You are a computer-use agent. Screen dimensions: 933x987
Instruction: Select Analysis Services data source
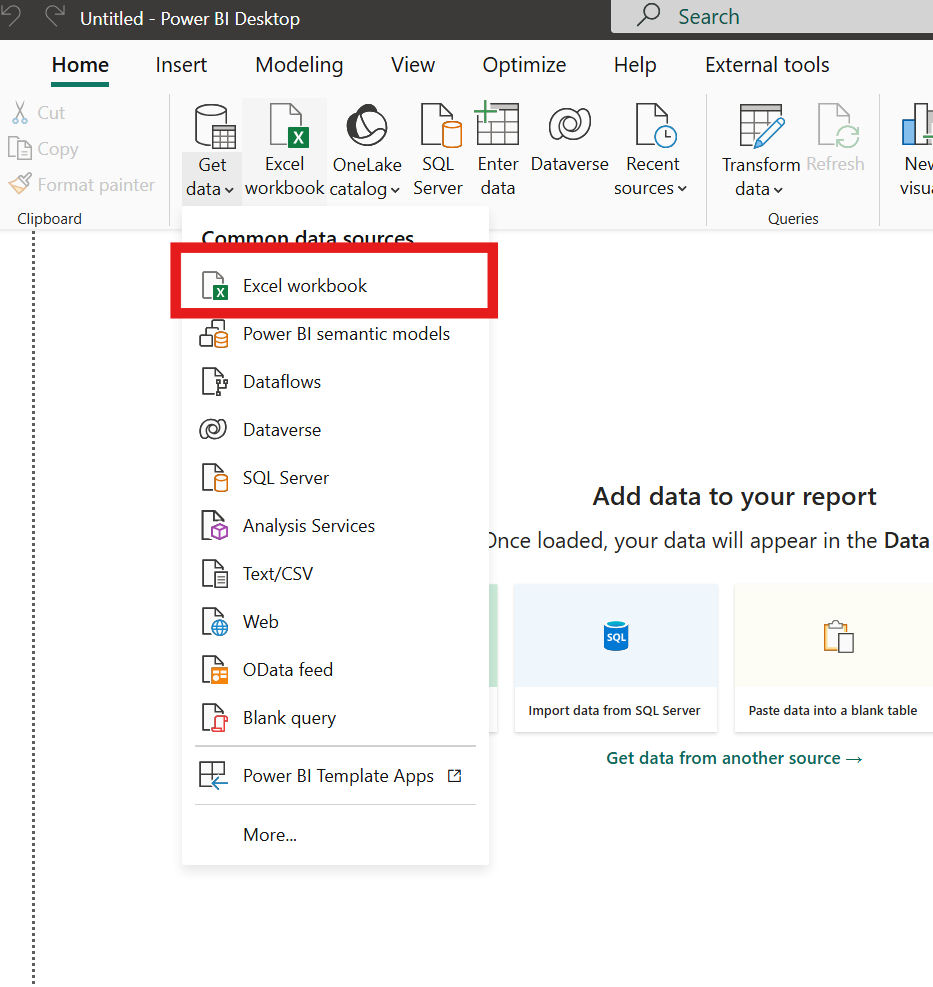(335, 526)
